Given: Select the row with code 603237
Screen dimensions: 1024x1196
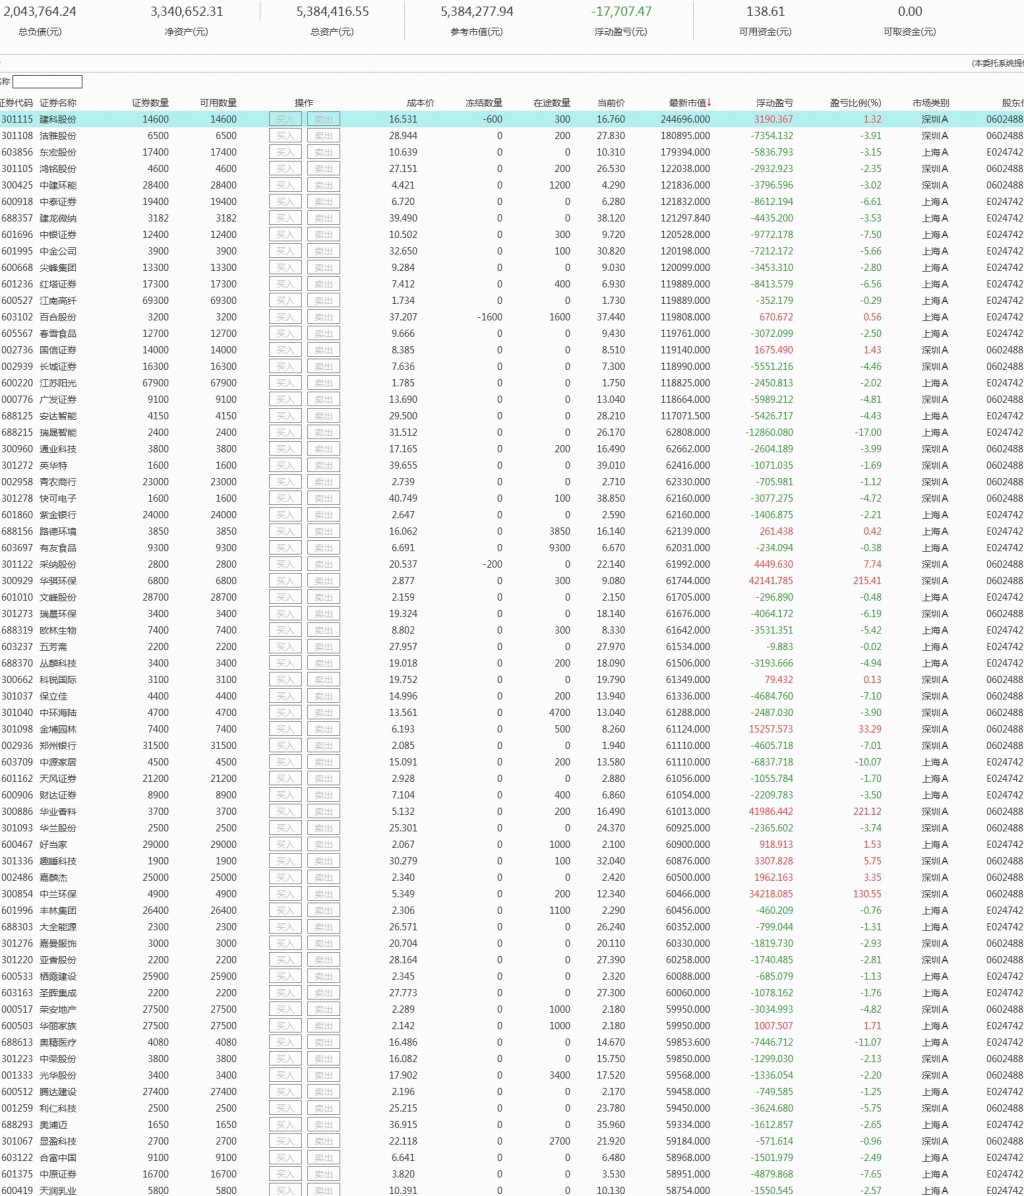Looking at the screenshot, I should 512,647.
